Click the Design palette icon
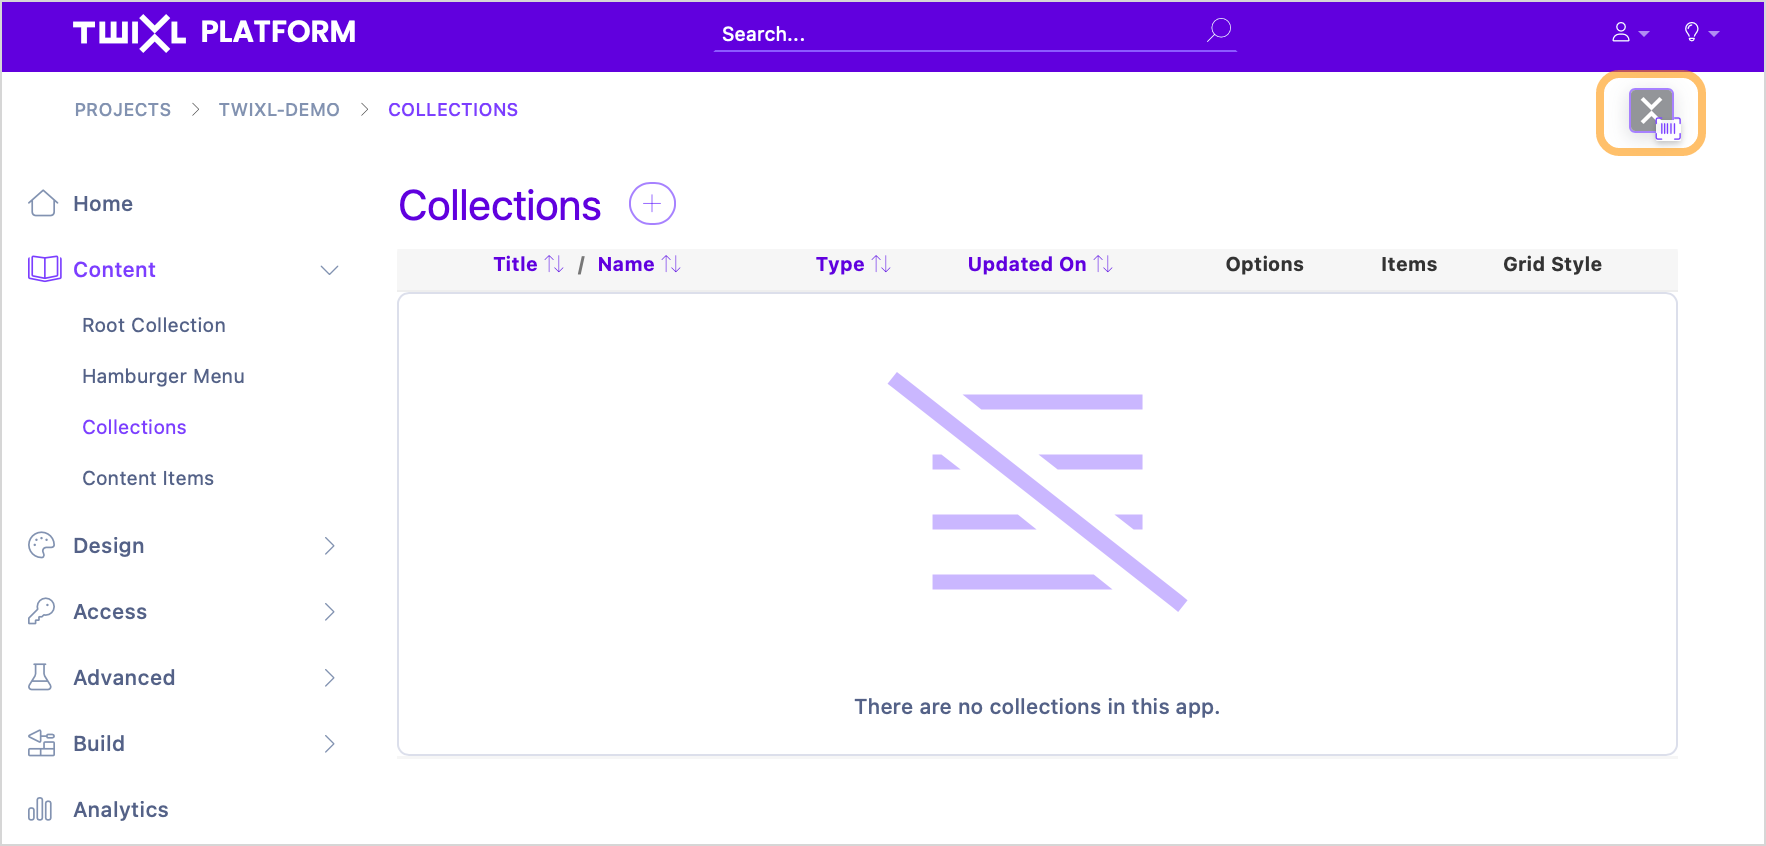1766x846 pixels. tap(42, 545)
